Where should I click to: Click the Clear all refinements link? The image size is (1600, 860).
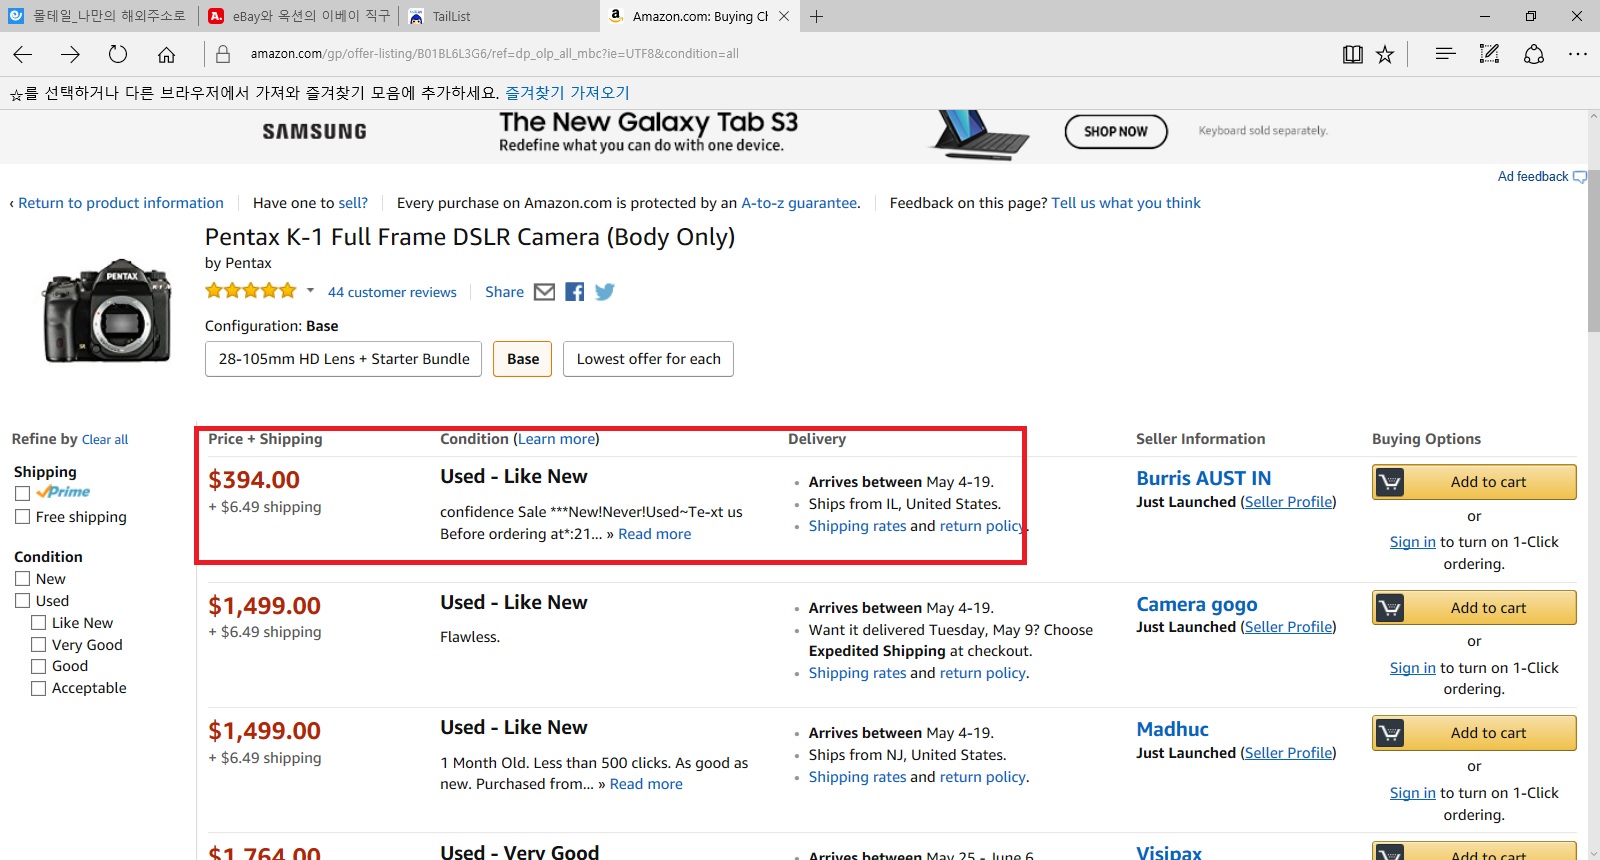(x=105, y=440)
